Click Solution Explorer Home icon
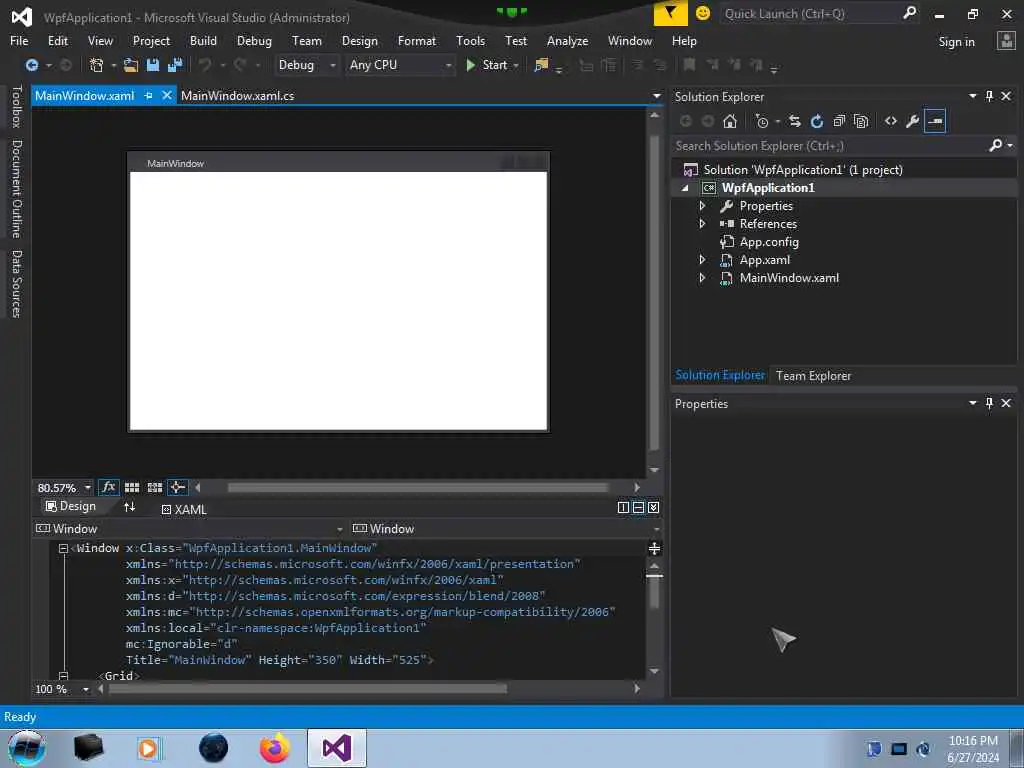1024x768 pixels. click(730, 121)
